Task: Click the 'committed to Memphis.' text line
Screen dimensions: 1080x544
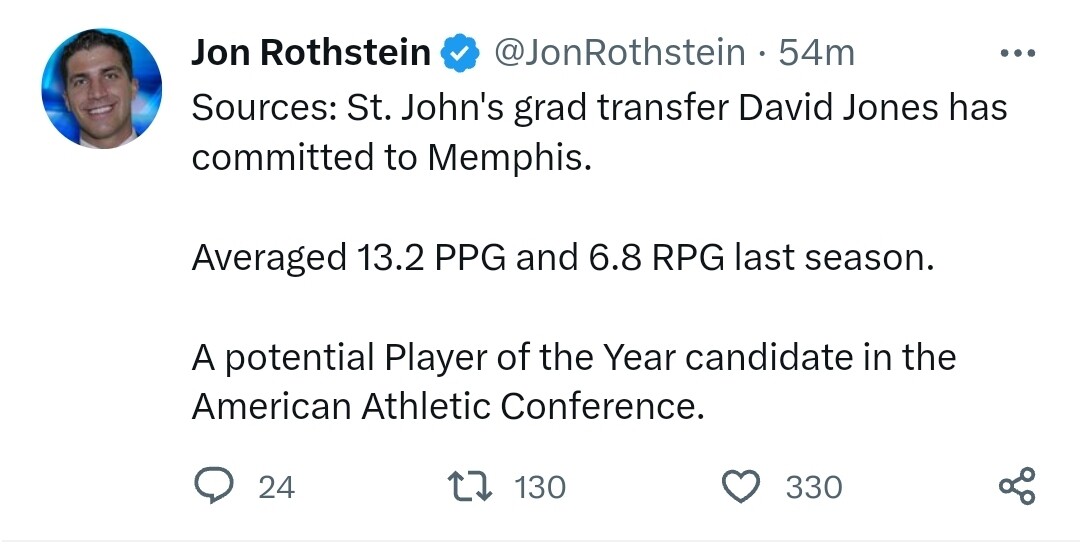Action: pos(391,157)
